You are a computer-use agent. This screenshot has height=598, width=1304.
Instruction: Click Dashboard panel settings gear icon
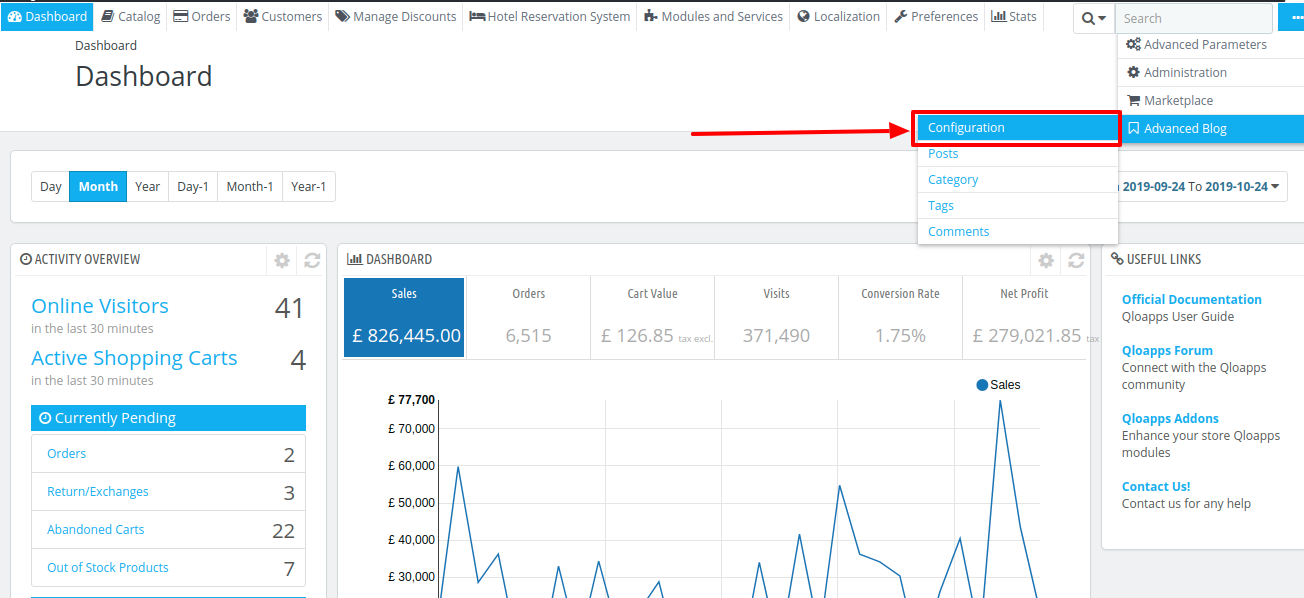click(x=1046, y=260)
